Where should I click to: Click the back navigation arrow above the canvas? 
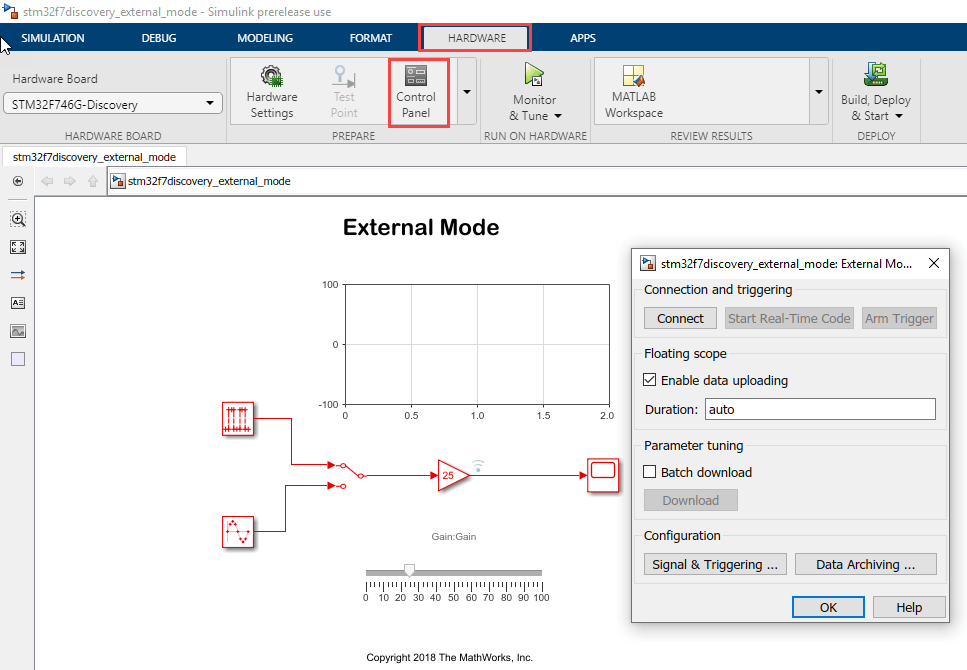click(46, 181)
